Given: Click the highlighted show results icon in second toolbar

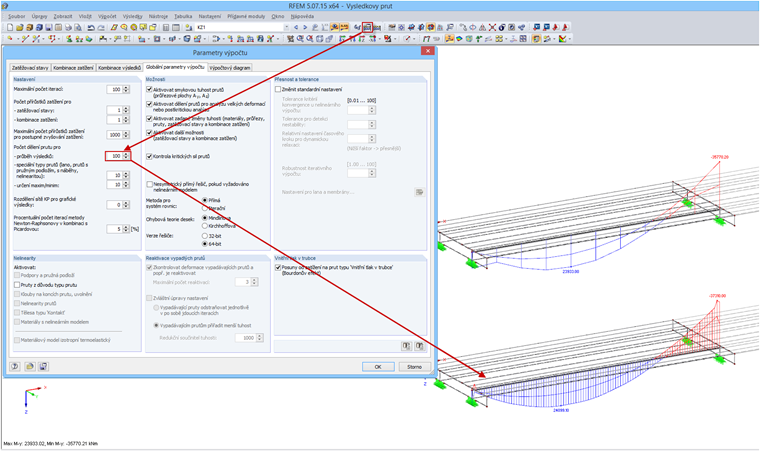Looking at the screenshot, I should 449,39.
